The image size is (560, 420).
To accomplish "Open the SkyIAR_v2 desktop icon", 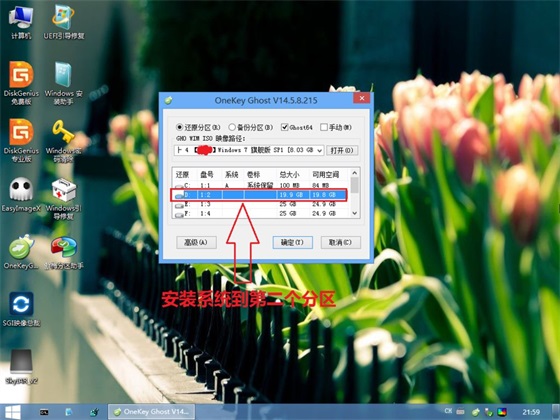I will pos(21,367).
